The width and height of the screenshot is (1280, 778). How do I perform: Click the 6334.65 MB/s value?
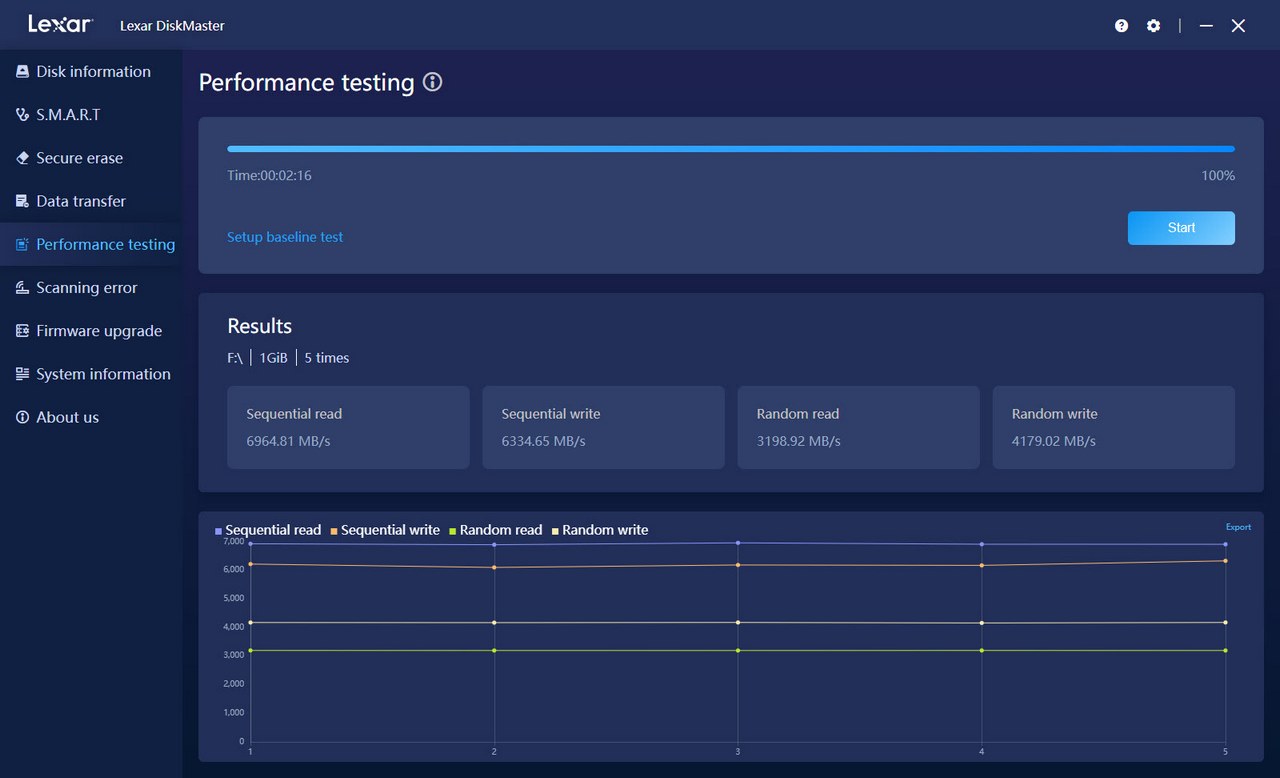[x=543, y=441]
